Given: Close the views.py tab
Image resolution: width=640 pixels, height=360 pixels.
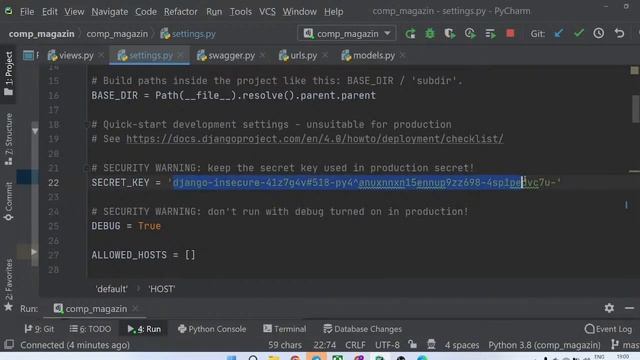Looking at the screenshot, I should coord(101,55).
